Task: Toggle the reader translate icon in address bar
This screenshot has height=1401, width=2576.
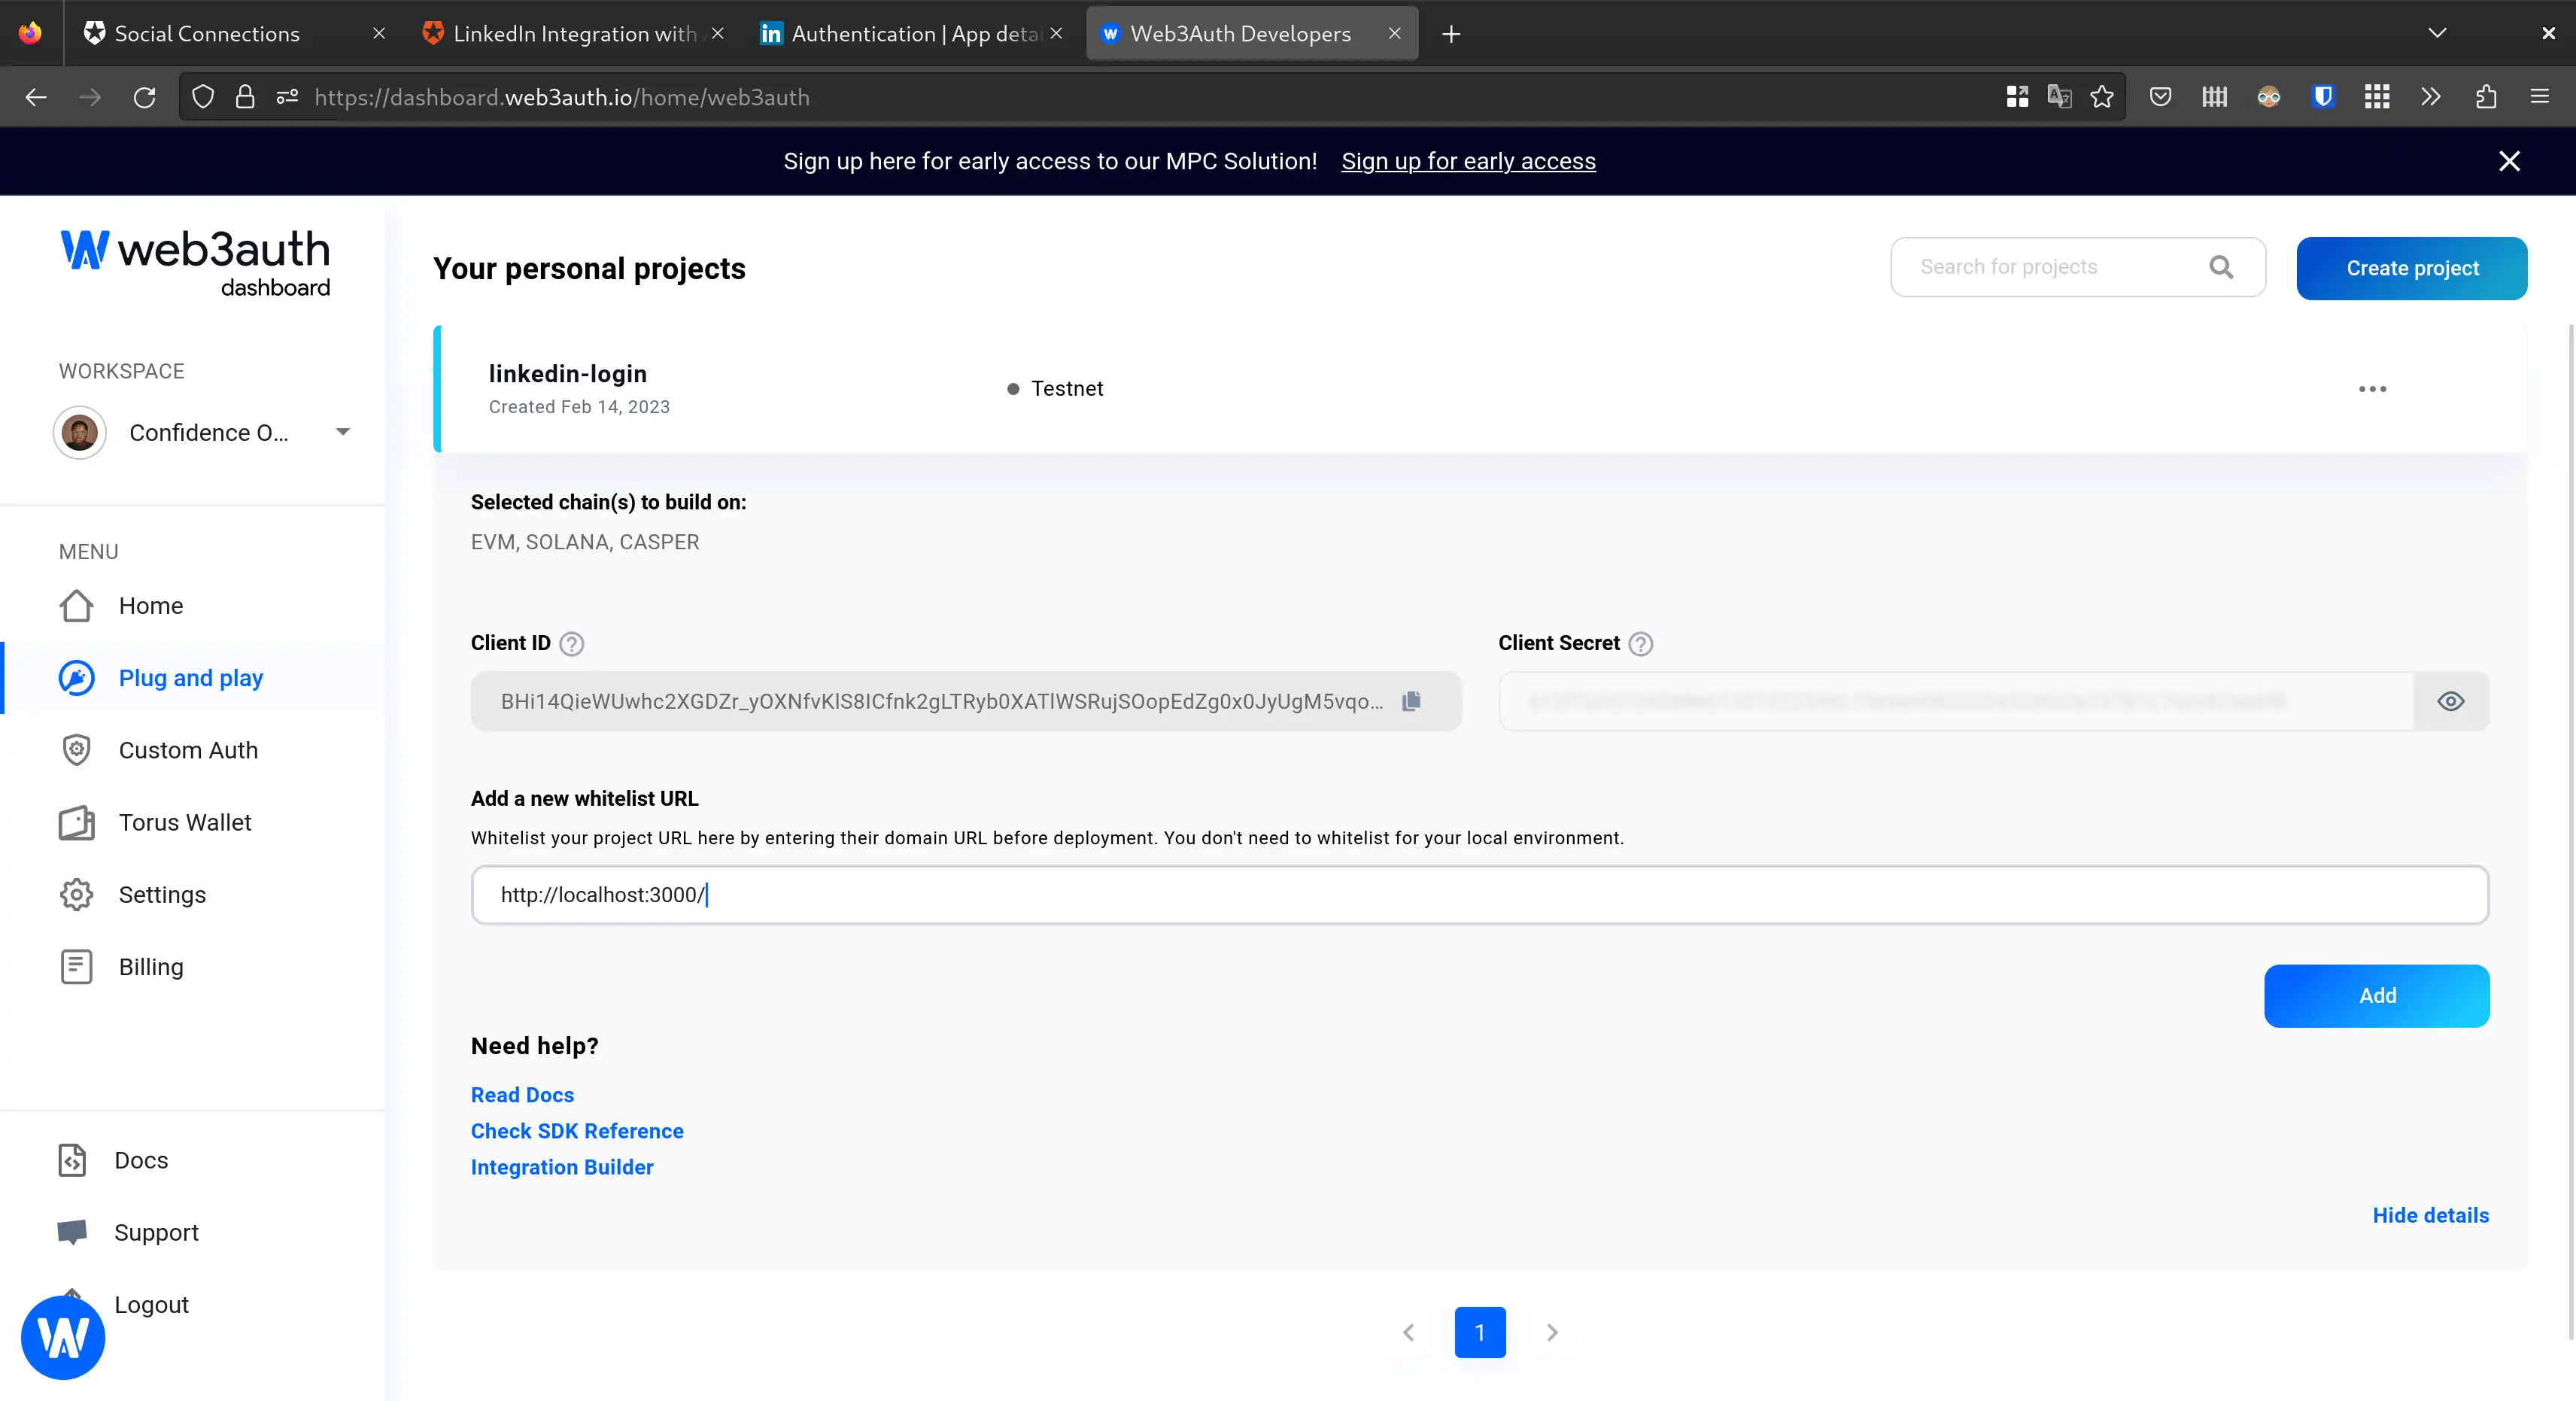Action: [x=2059, y=97]
